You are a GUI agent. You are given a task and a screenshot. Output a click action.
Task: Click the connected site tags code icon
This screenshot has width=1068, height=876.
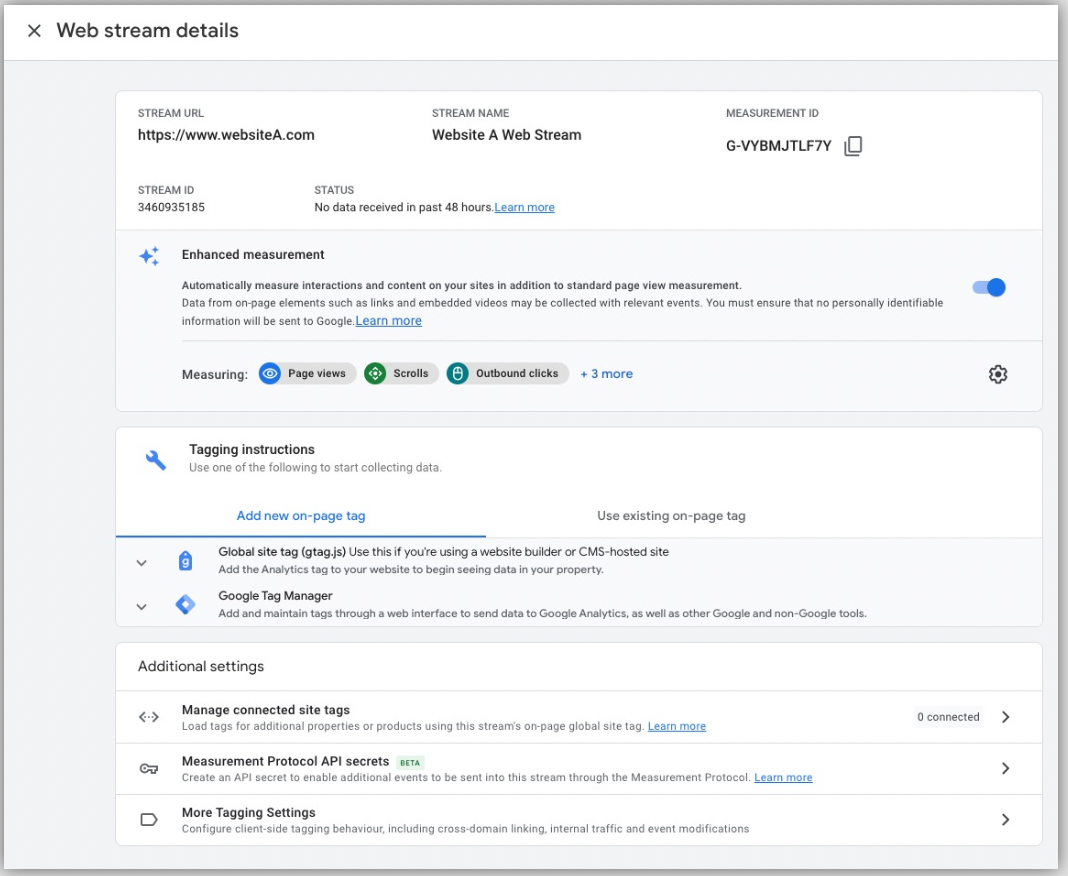149,717
